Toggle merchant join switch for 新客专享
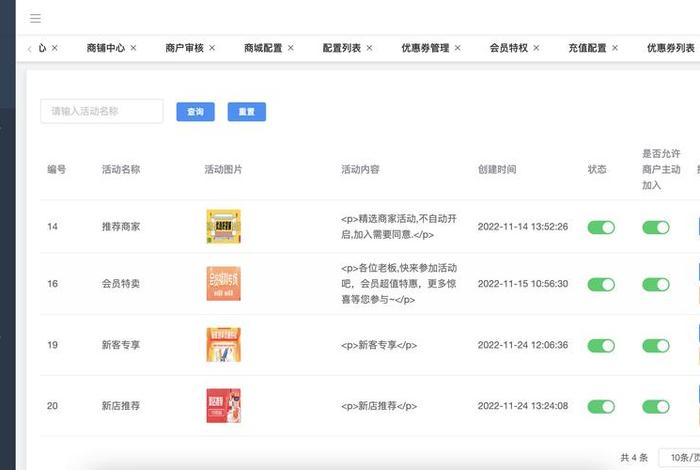The image size is (700, 470). 656,345
